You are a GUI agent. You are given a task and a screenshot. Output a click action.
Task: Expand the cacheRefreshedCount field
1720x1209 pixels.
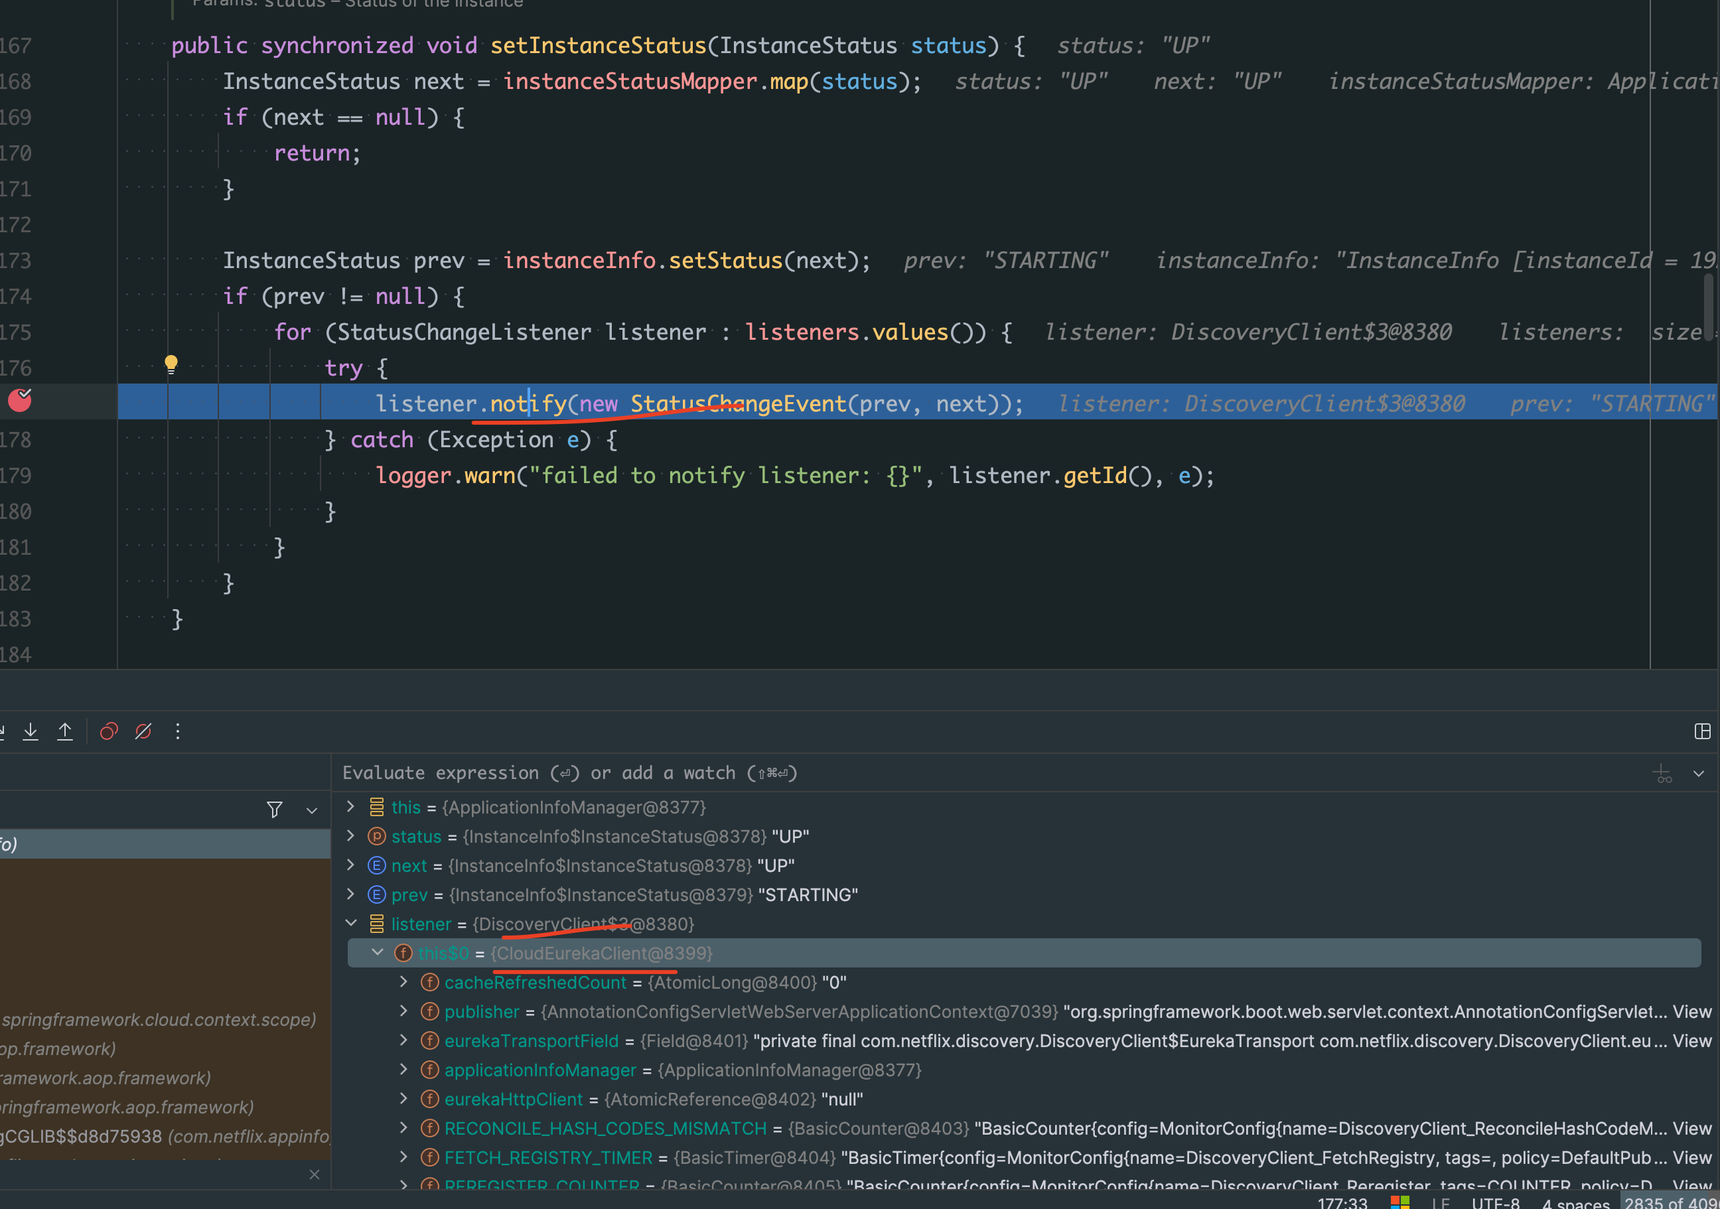pos(404,982)
